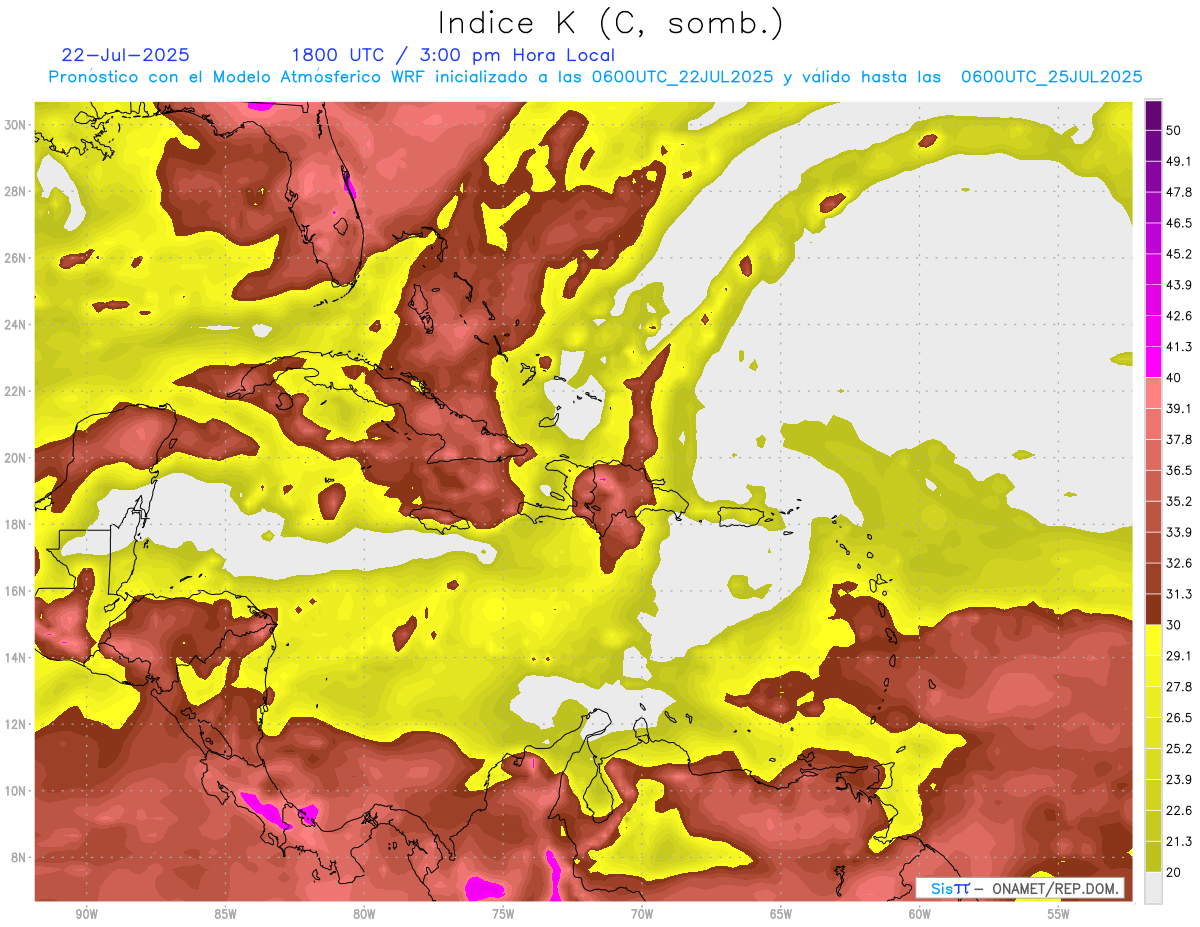Viewport: 1200px width, 927px height.
Task: Click the "8N" latitude label
Action: pyautogui.click(x=20, y=858)
